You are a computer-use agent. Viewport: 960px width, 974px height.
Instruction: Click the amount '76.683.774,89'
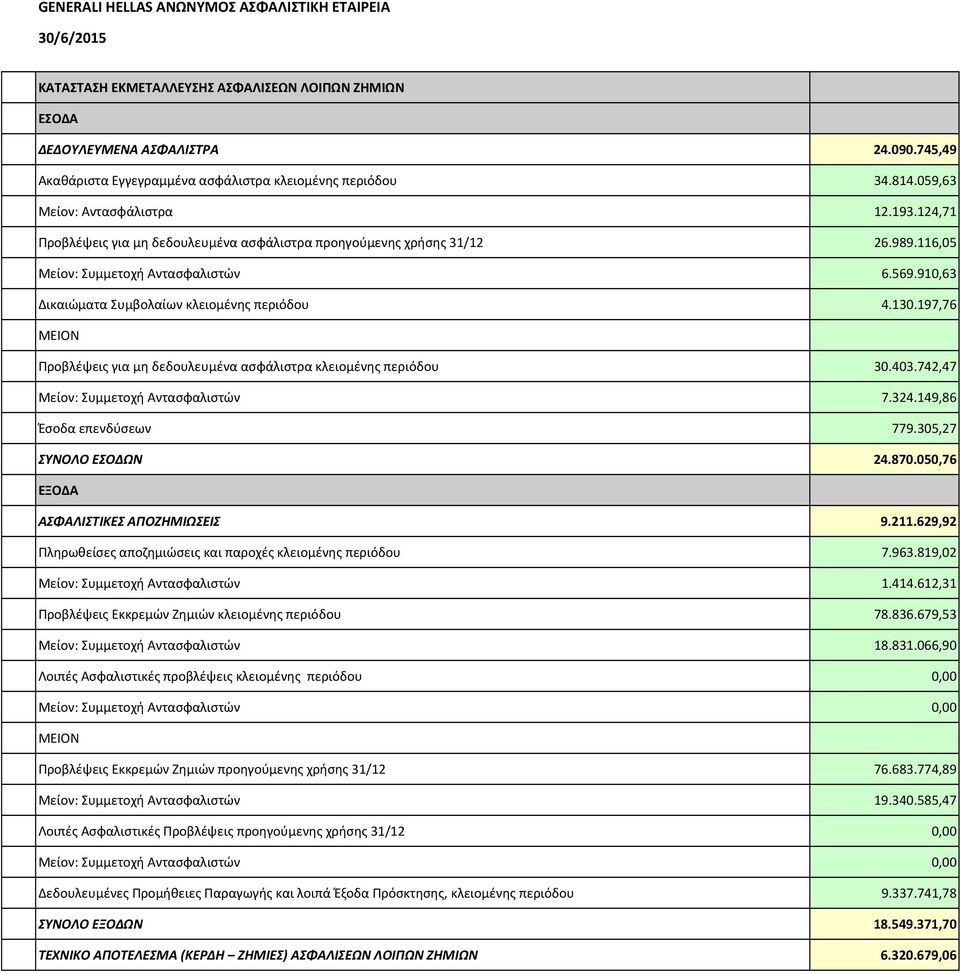coord(915,770)
